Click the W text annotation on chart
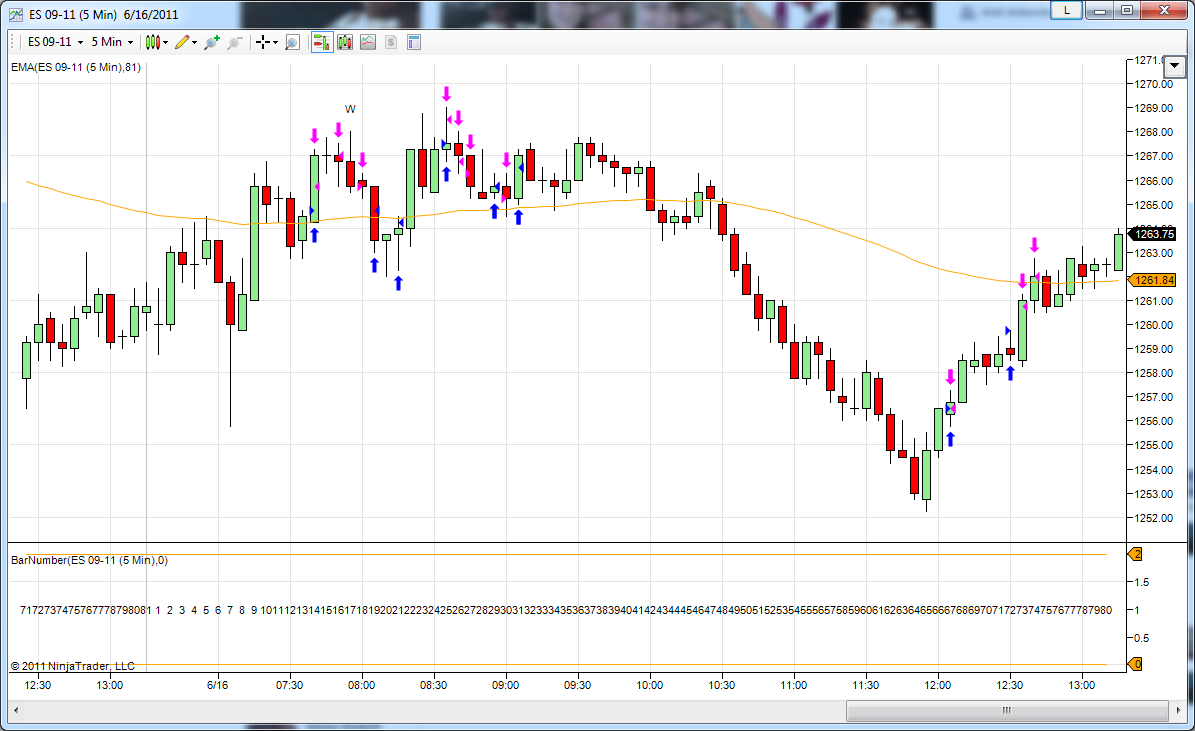The image size is (1195, 731). [x=350, y=109]
